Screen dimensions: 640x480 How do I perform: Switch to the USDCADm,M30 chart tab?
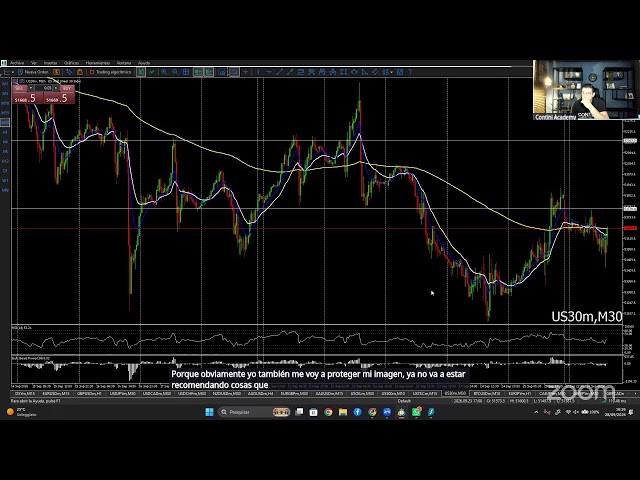(157, 393)
